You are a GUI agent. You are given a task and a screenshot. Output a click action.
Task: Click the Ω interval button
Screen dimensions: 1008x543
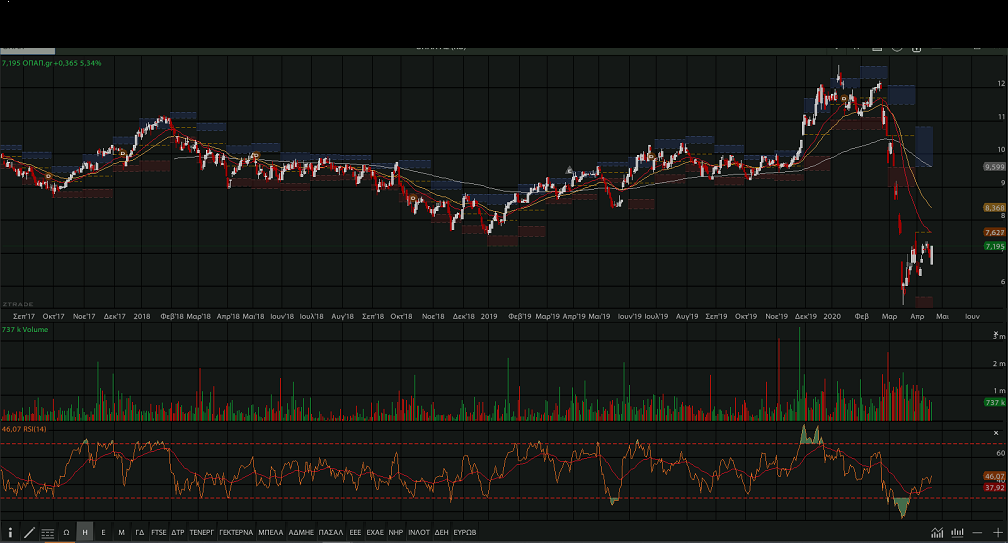[x=66, y=532]
